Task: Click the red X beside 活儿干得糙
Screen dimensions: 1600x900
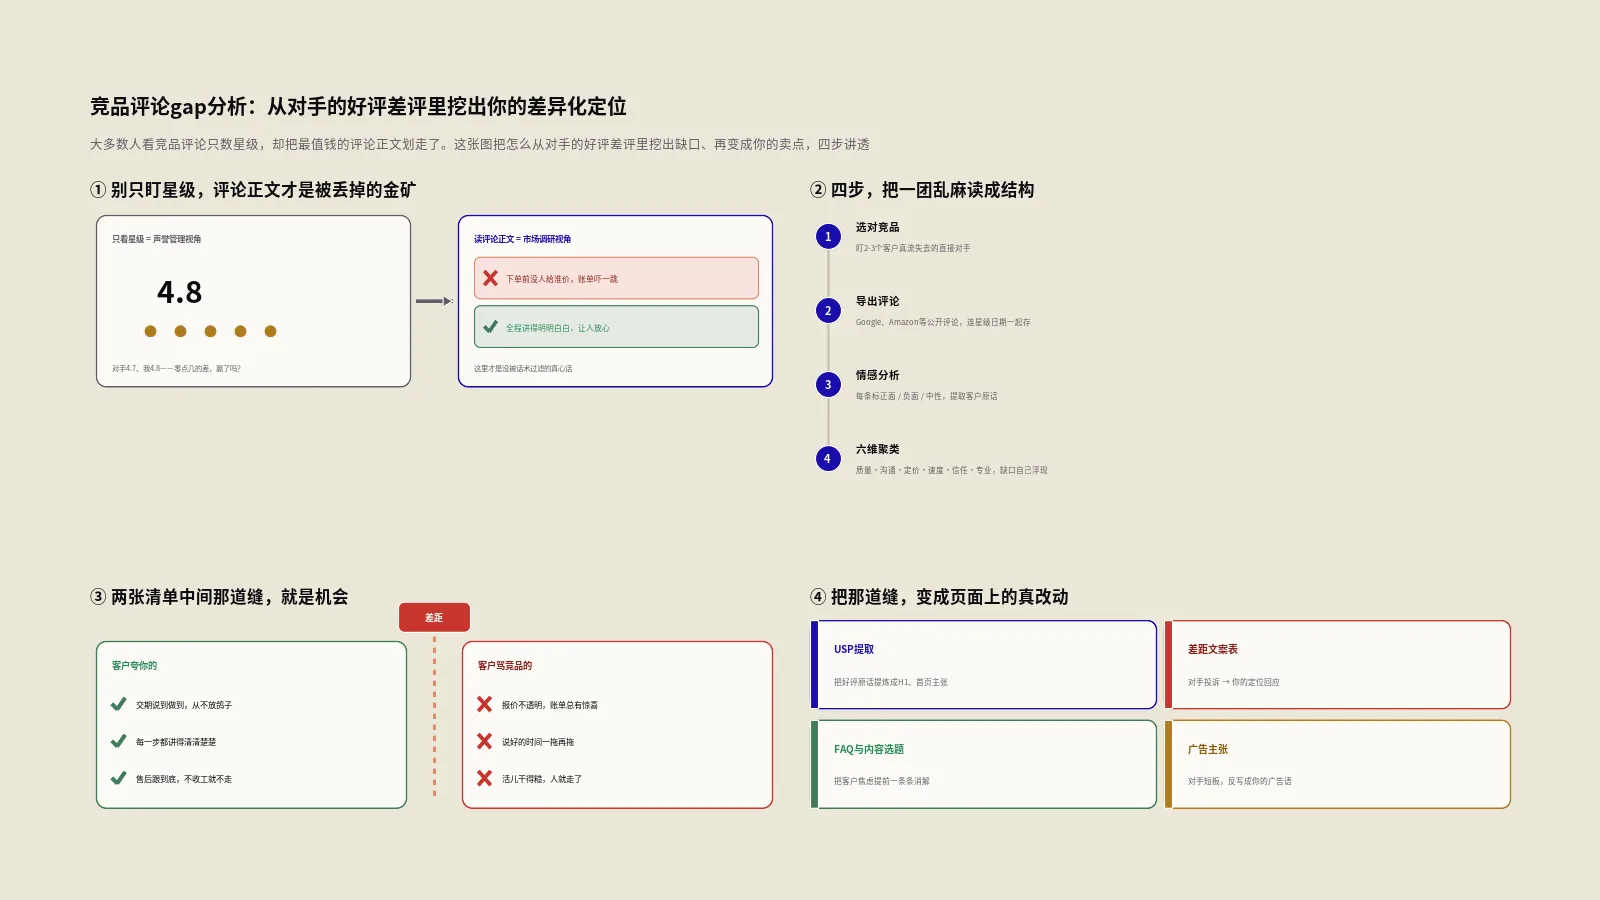Action: tap(484, 778)
